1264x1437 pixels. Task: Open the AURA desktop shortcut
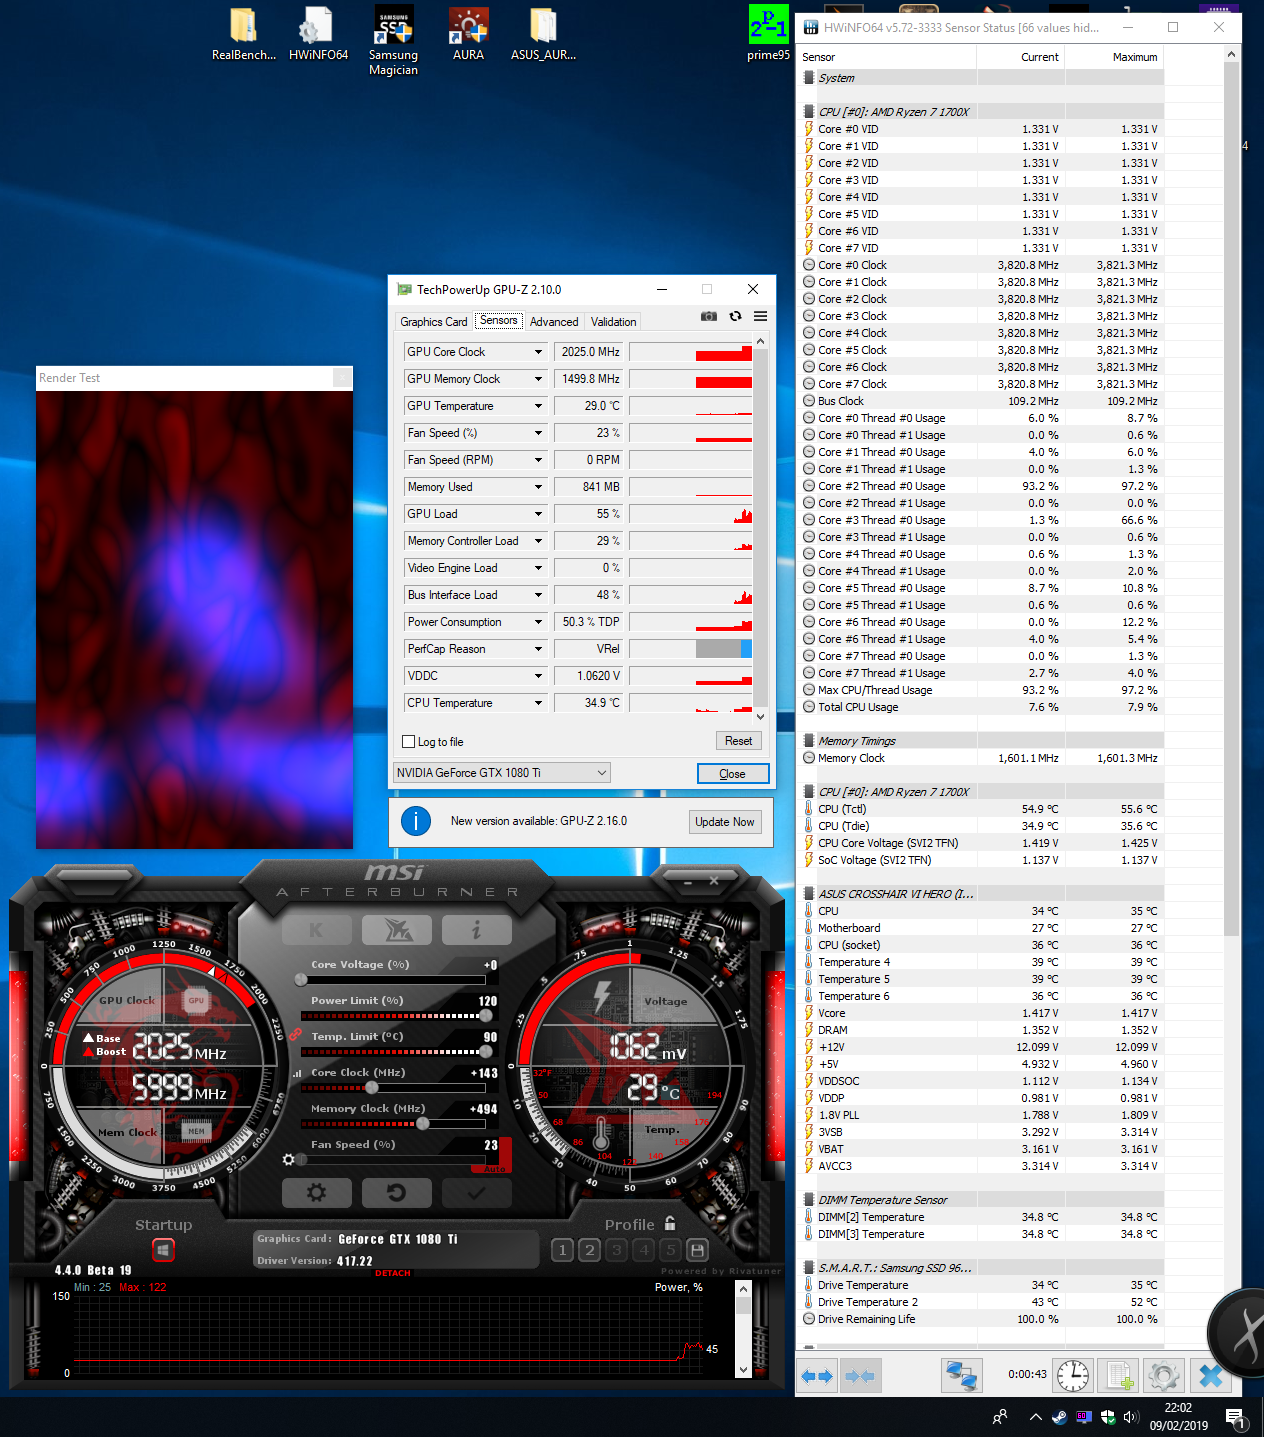468,34
